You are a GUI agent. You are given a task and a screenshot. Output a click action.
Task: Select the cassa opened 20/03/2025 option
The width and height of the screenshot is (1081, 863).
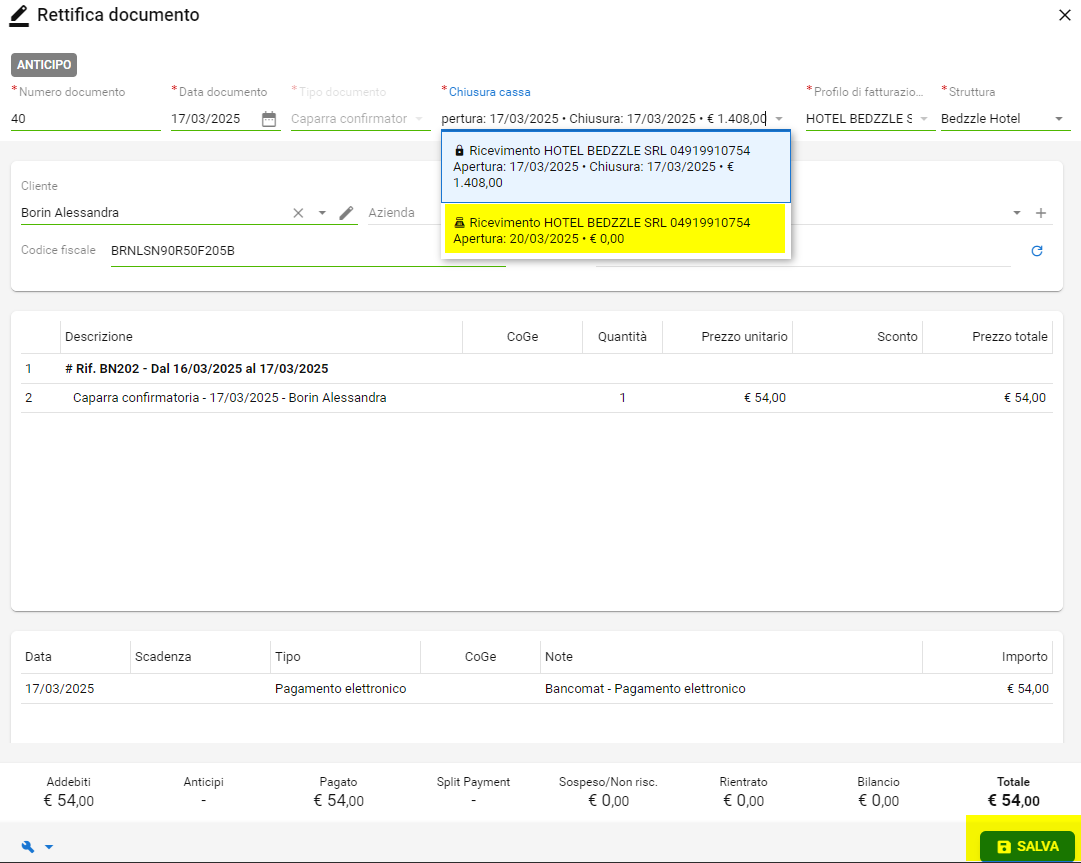click(615, 230)
